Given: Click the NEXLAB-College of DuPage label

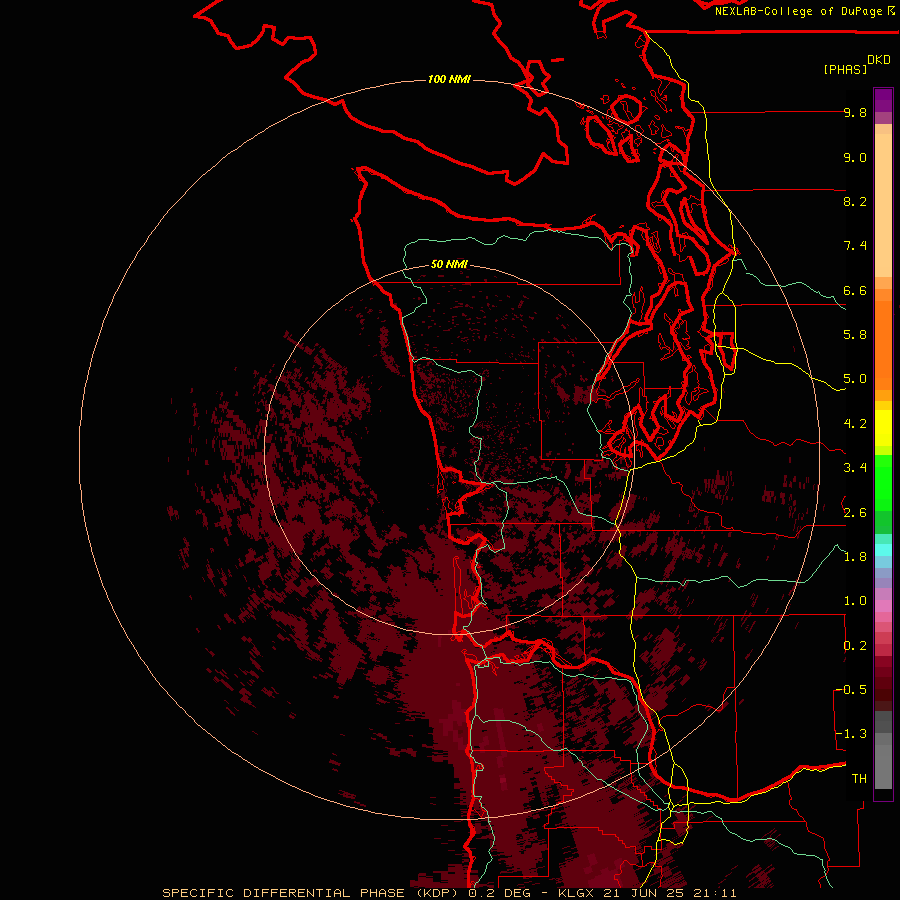Looking at the screenshot, I should pos(800,11).
